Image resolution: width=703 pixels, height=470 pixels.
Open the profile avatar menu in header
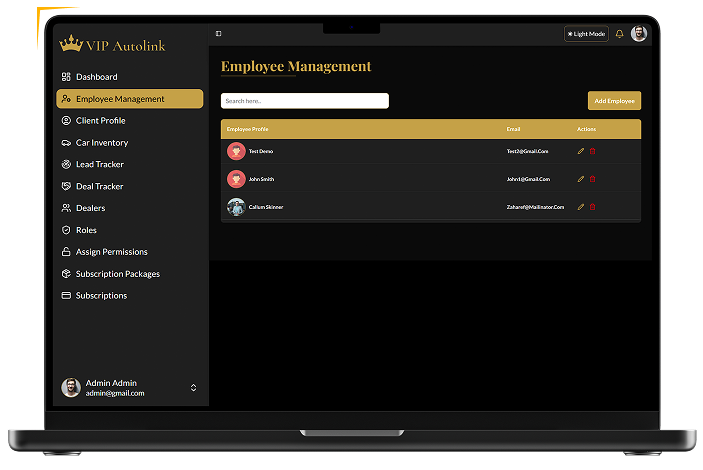[x=639, y=34]
